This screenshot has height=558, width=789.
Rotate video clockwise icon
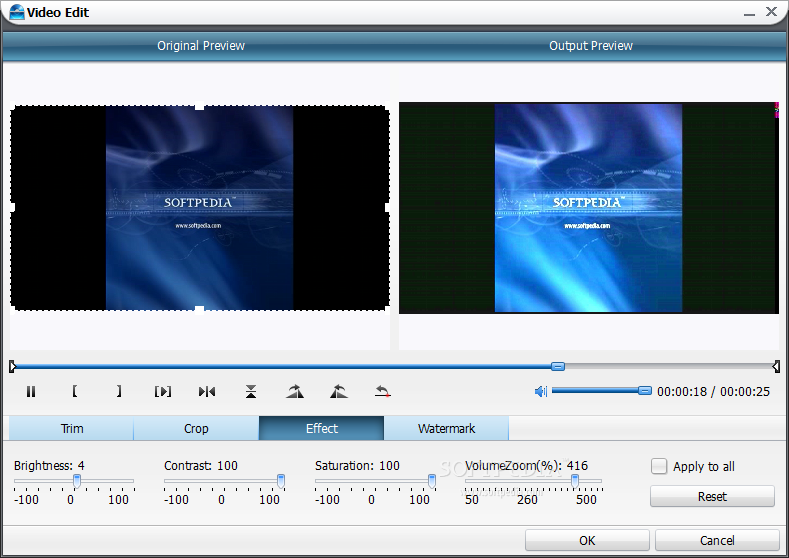295,391
